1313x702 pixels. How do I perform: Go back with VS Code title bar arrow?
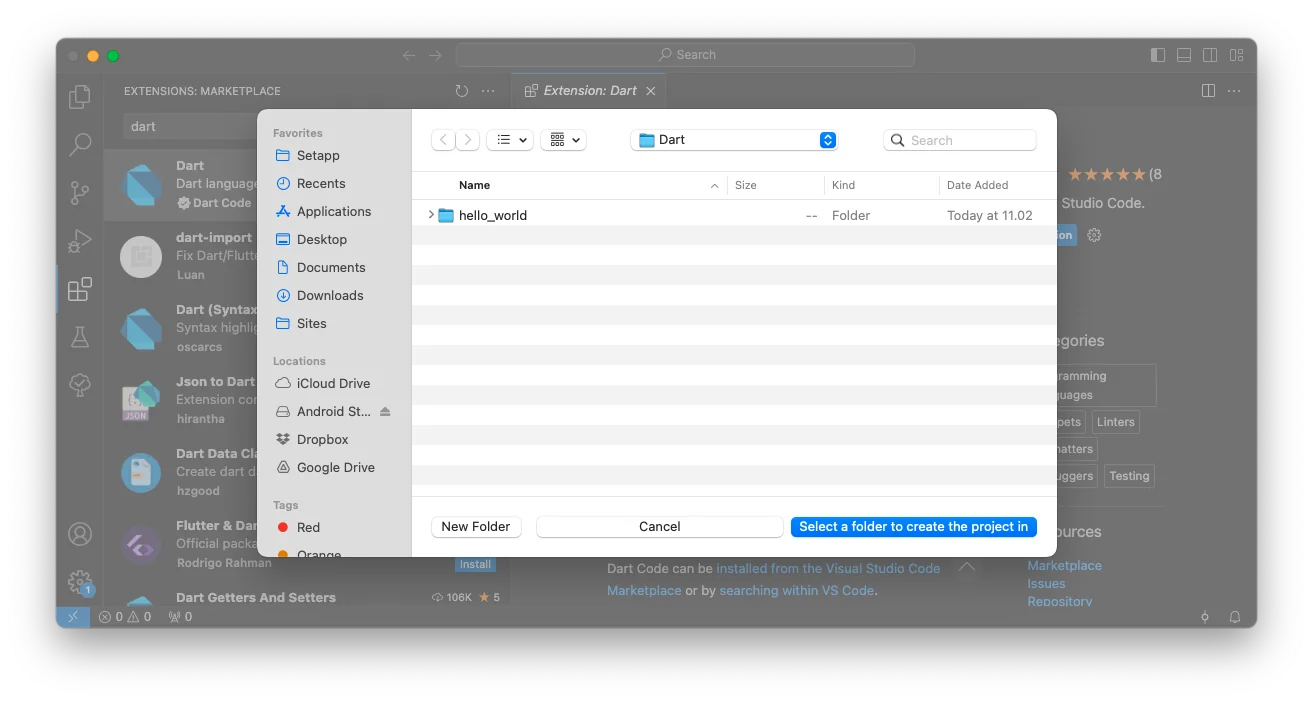coord(409,55)
